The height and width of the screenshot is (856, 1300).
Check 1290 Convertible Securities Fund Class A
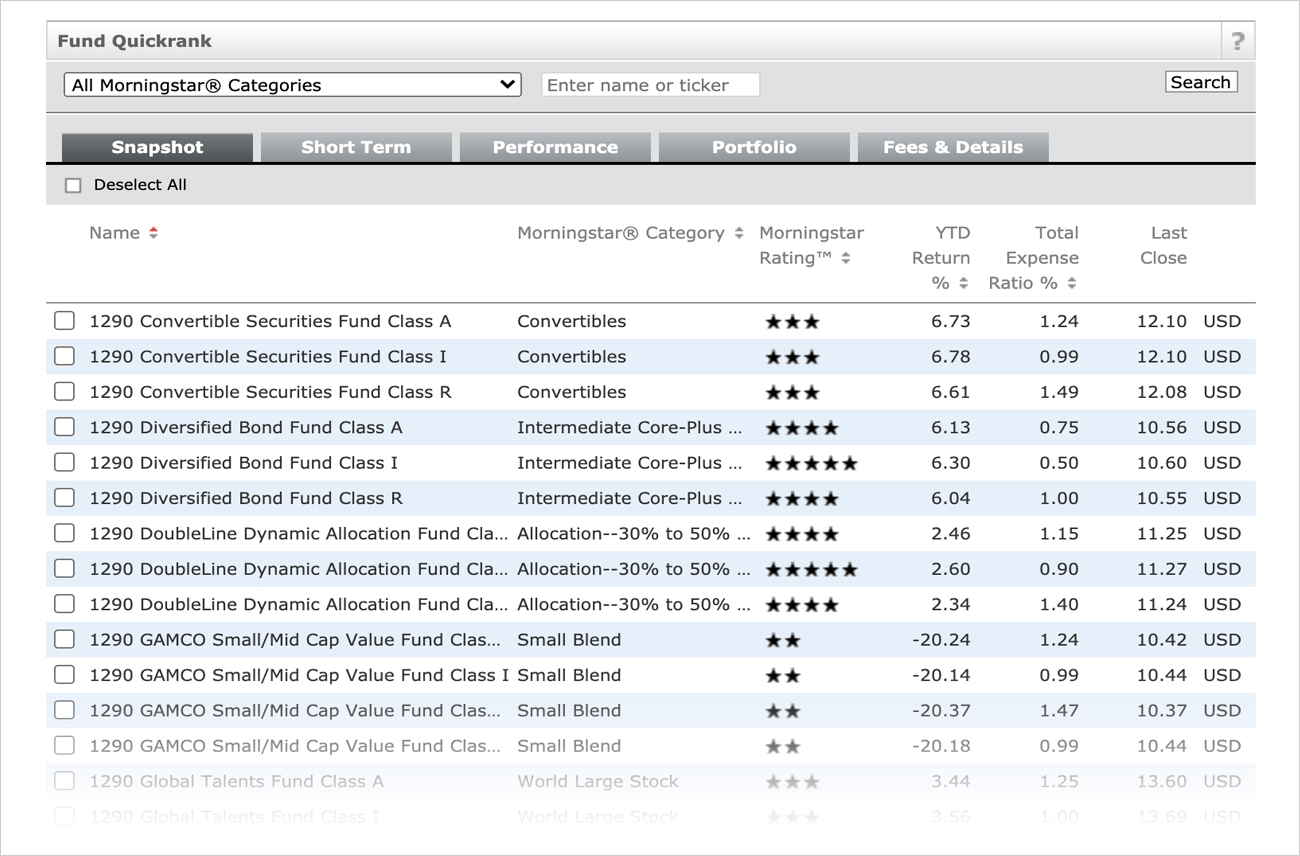click(x=64, y=321)
